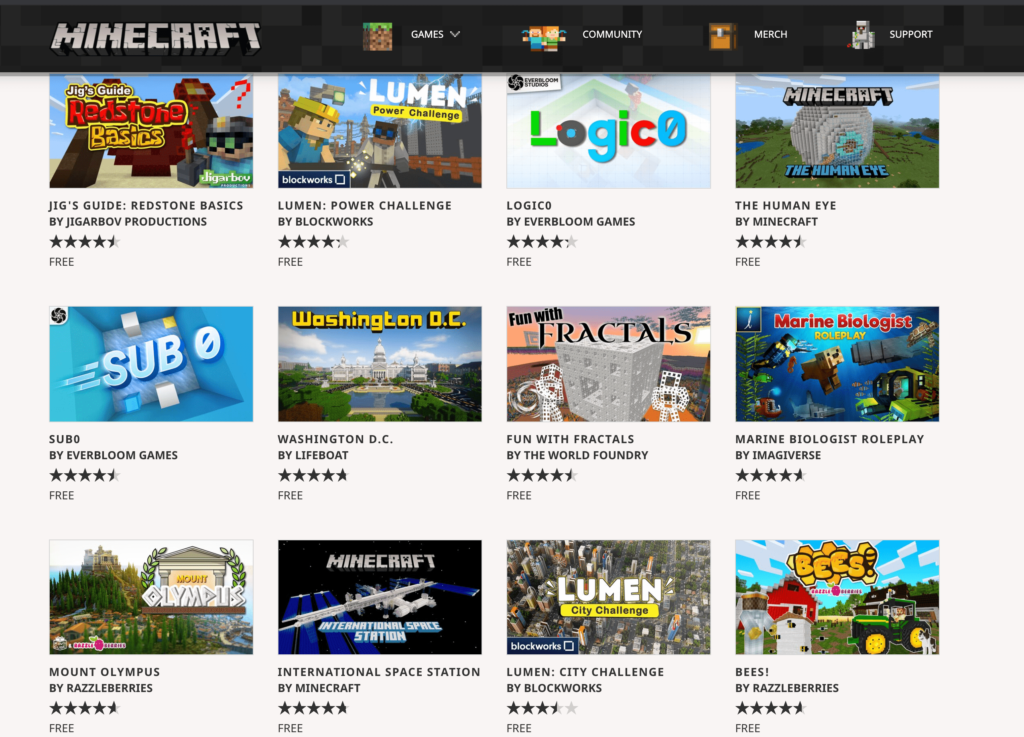Screen dimensions: 1024x737
Task: Select the Sub0 map thumbnail
Action: coord(151,364)
